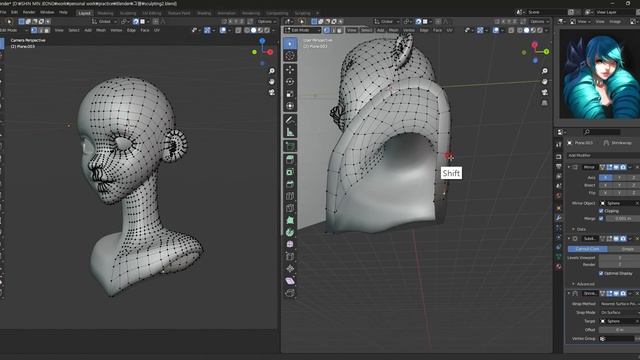The width and height of the screenshot is (640, 360).
Task: Remove the Mirror modifier with its X button
Action: click(637, 167)
